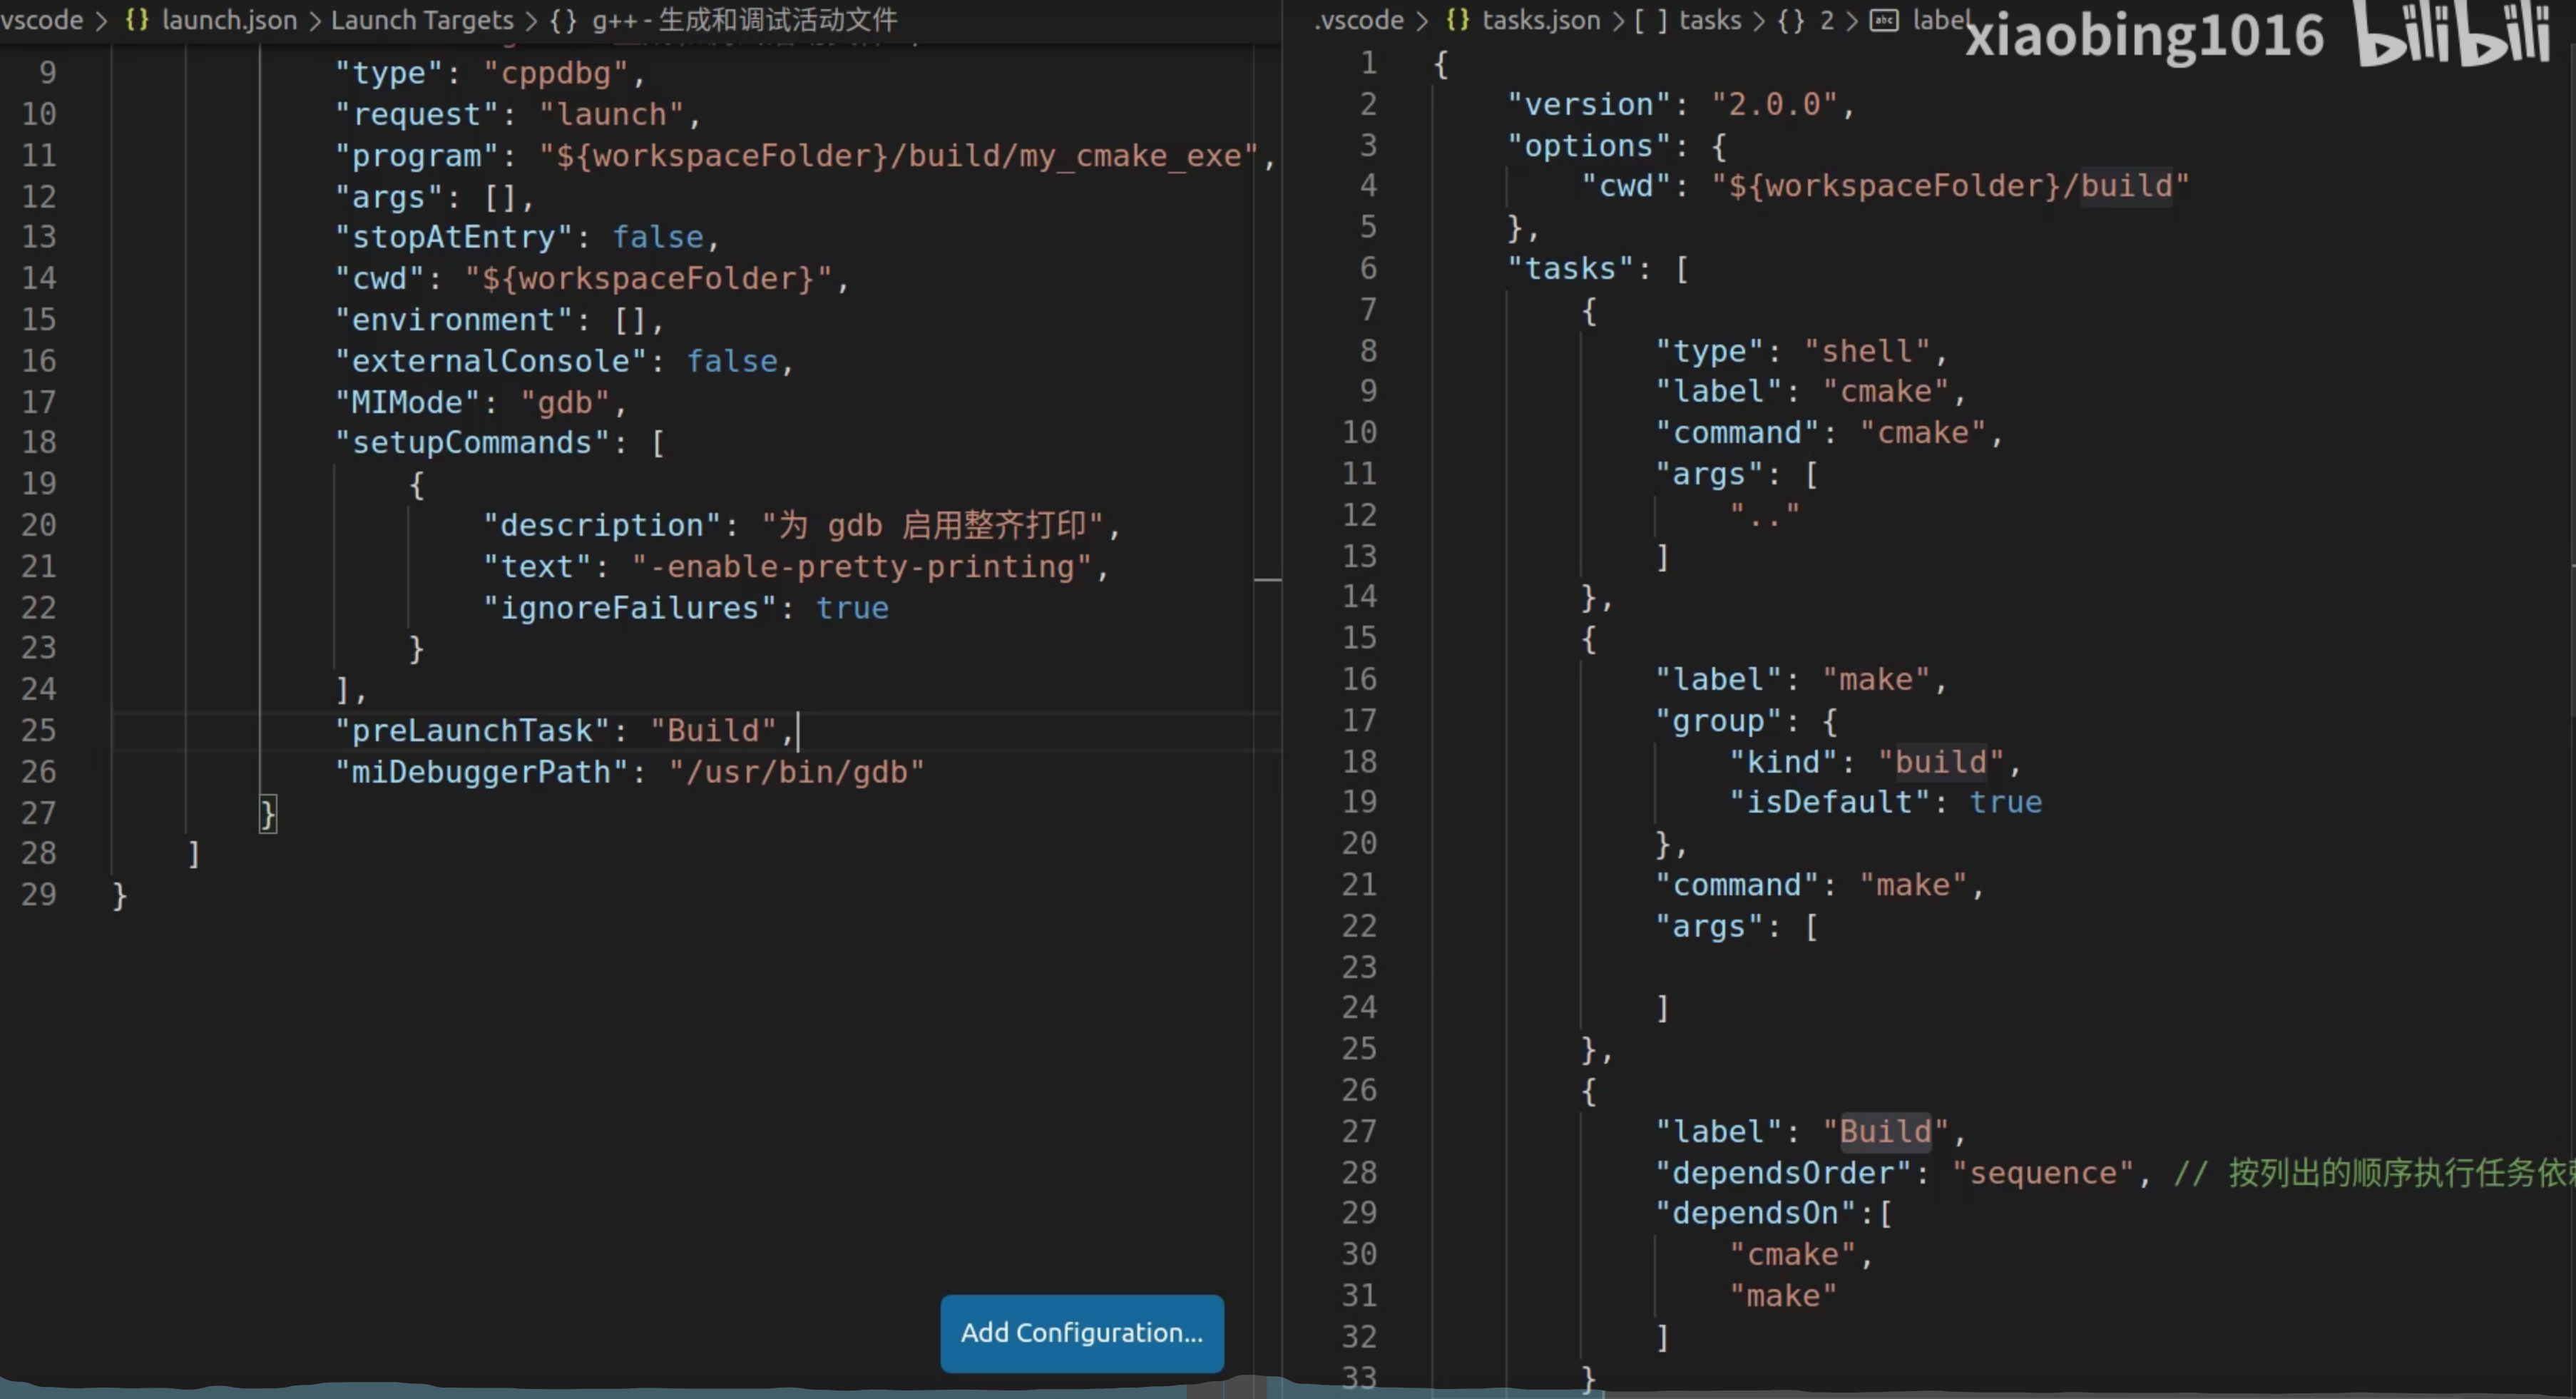
Task: Click the "cmake" command value on line 10
Action: [1923, 433]
